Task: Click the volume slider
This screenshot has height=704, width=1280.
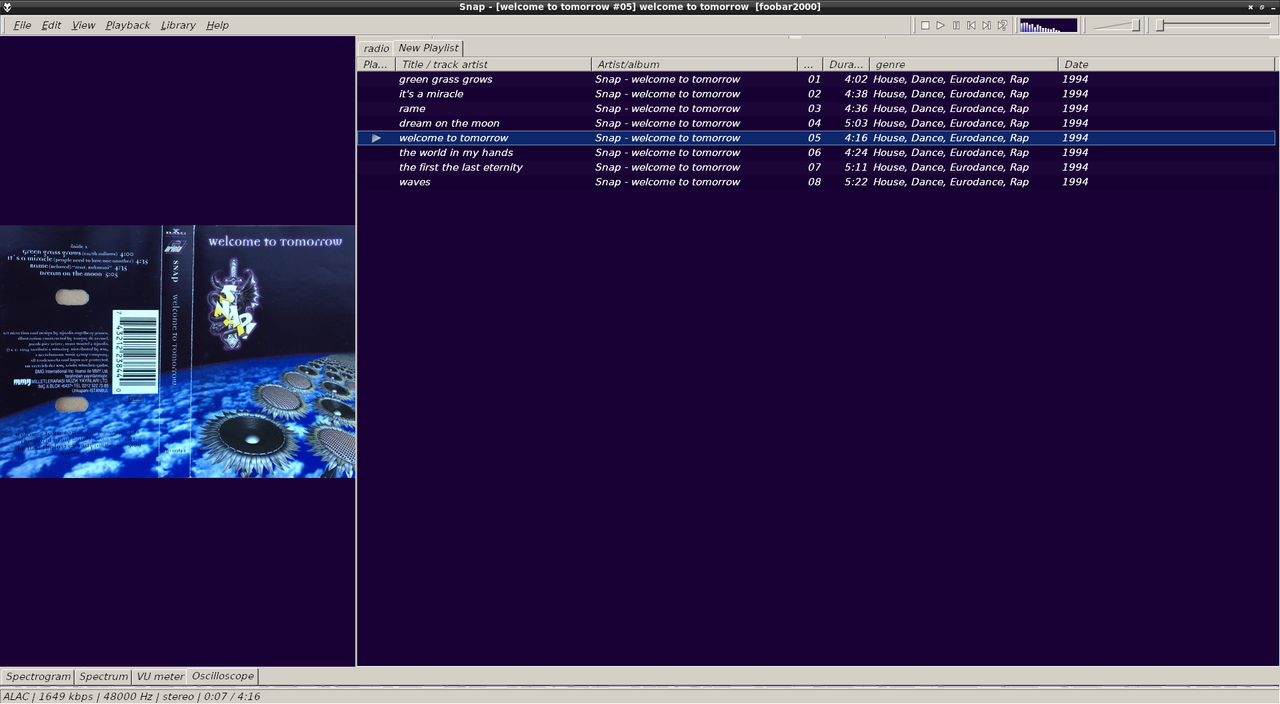Action: (1115, 25)
